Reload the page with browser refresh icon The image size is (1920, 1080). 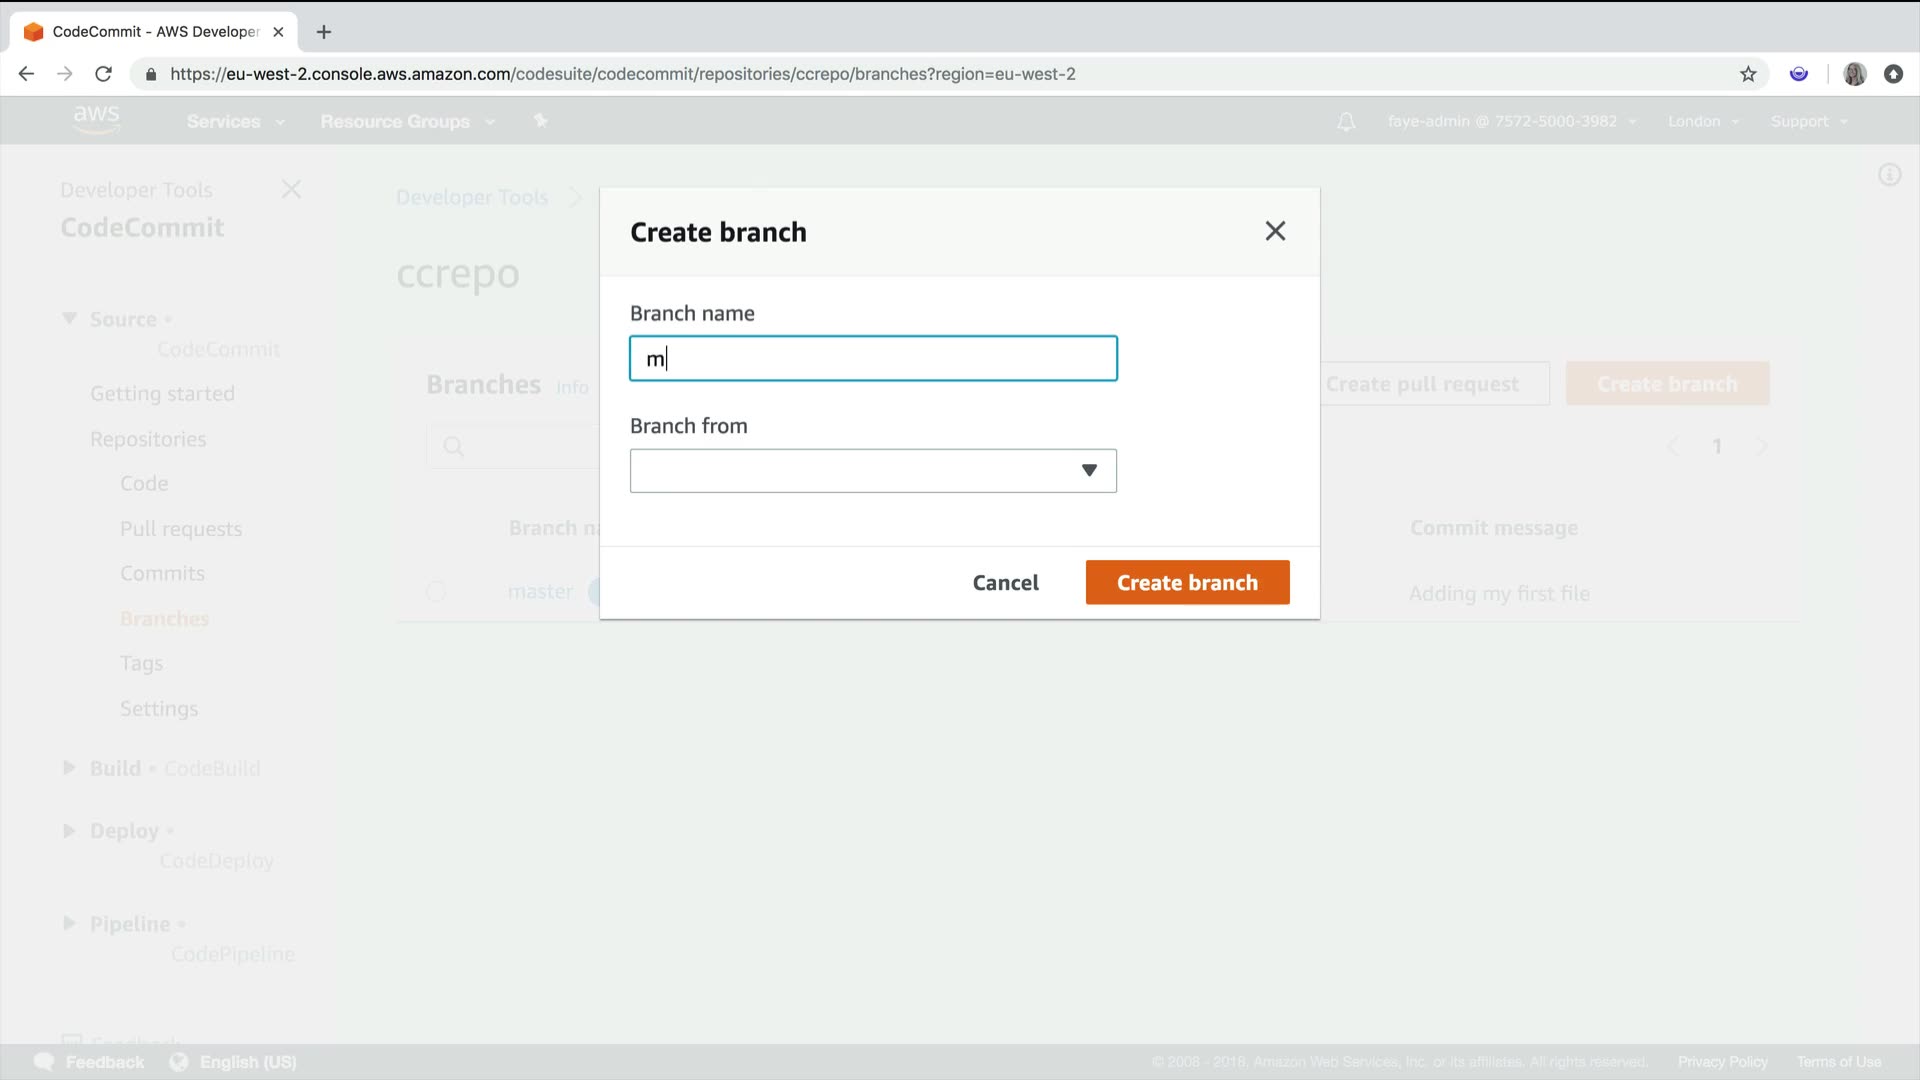tap(103, 74)
